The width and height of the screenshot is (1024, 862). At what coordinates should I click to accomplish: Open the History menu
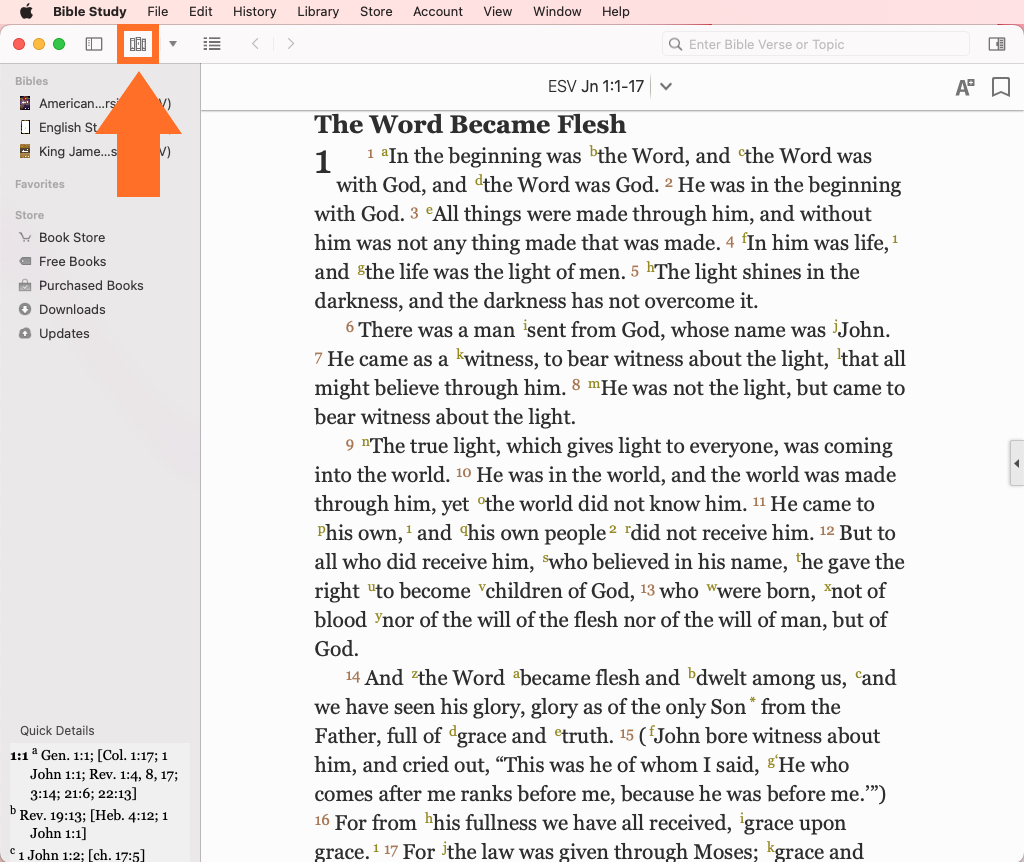254,12
